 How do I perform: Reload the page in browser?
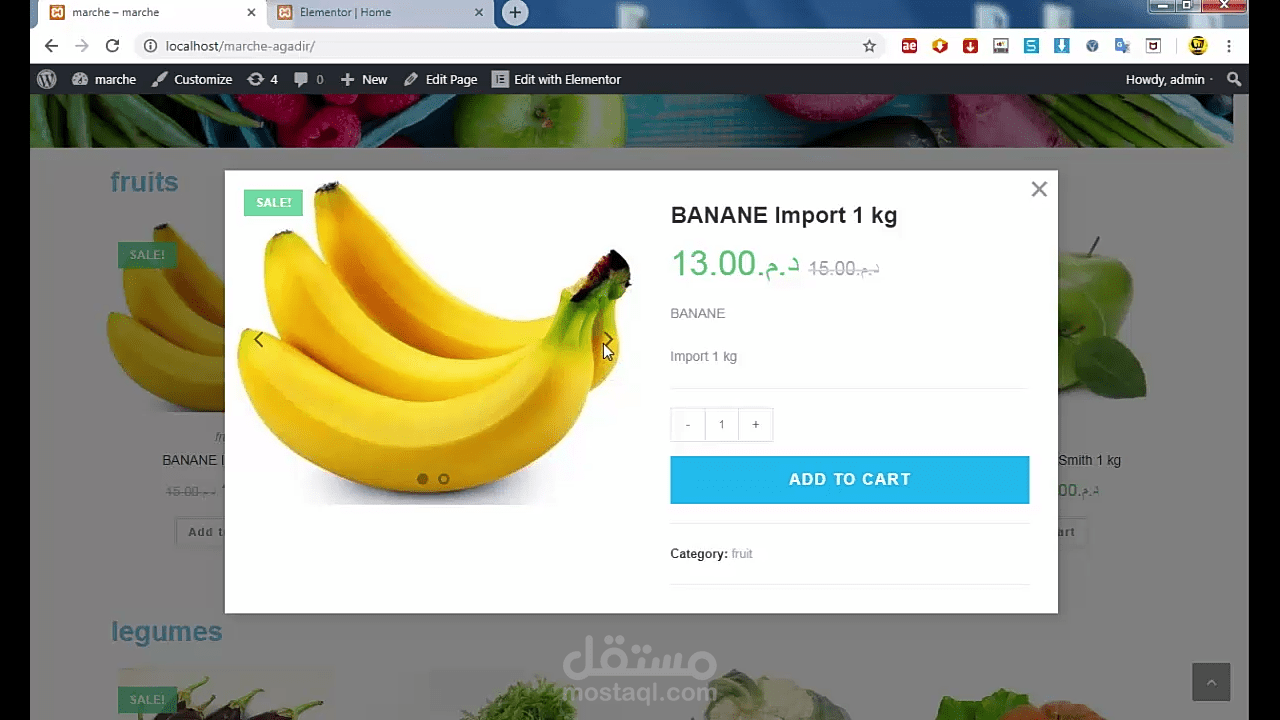(112, 46)
